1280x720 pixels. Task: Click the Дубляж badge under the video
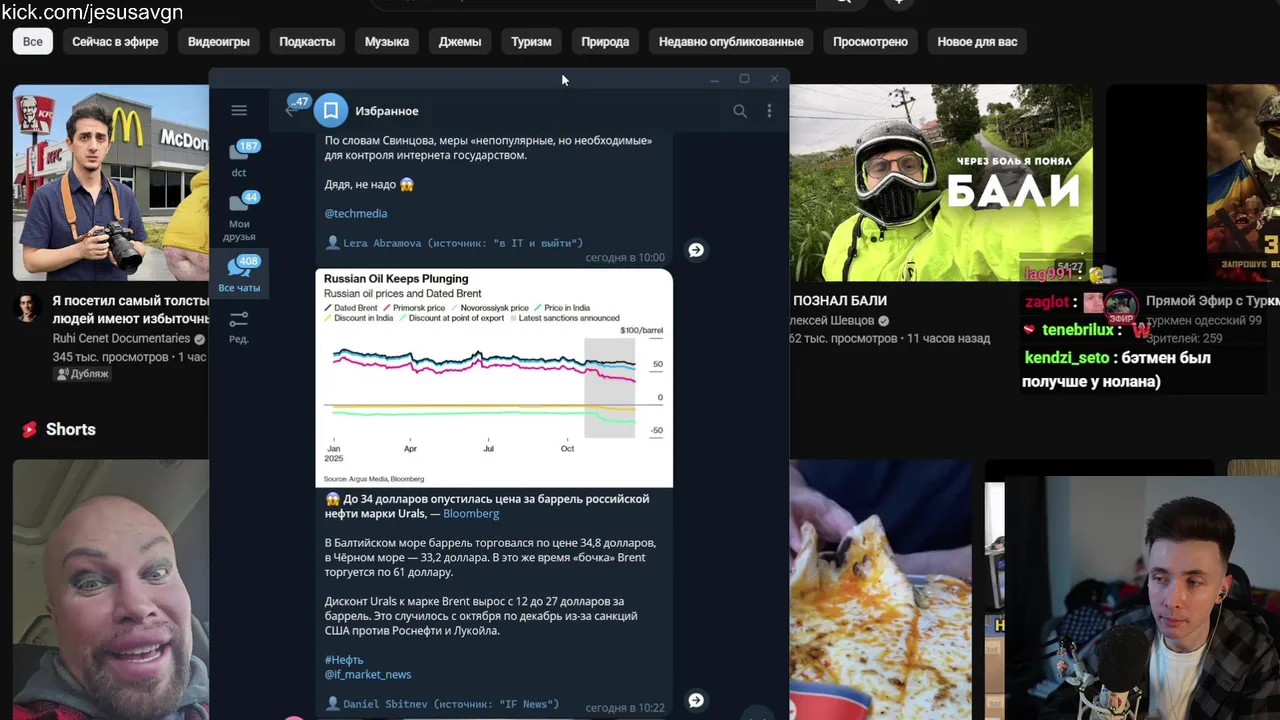click(x=83, y=374)
